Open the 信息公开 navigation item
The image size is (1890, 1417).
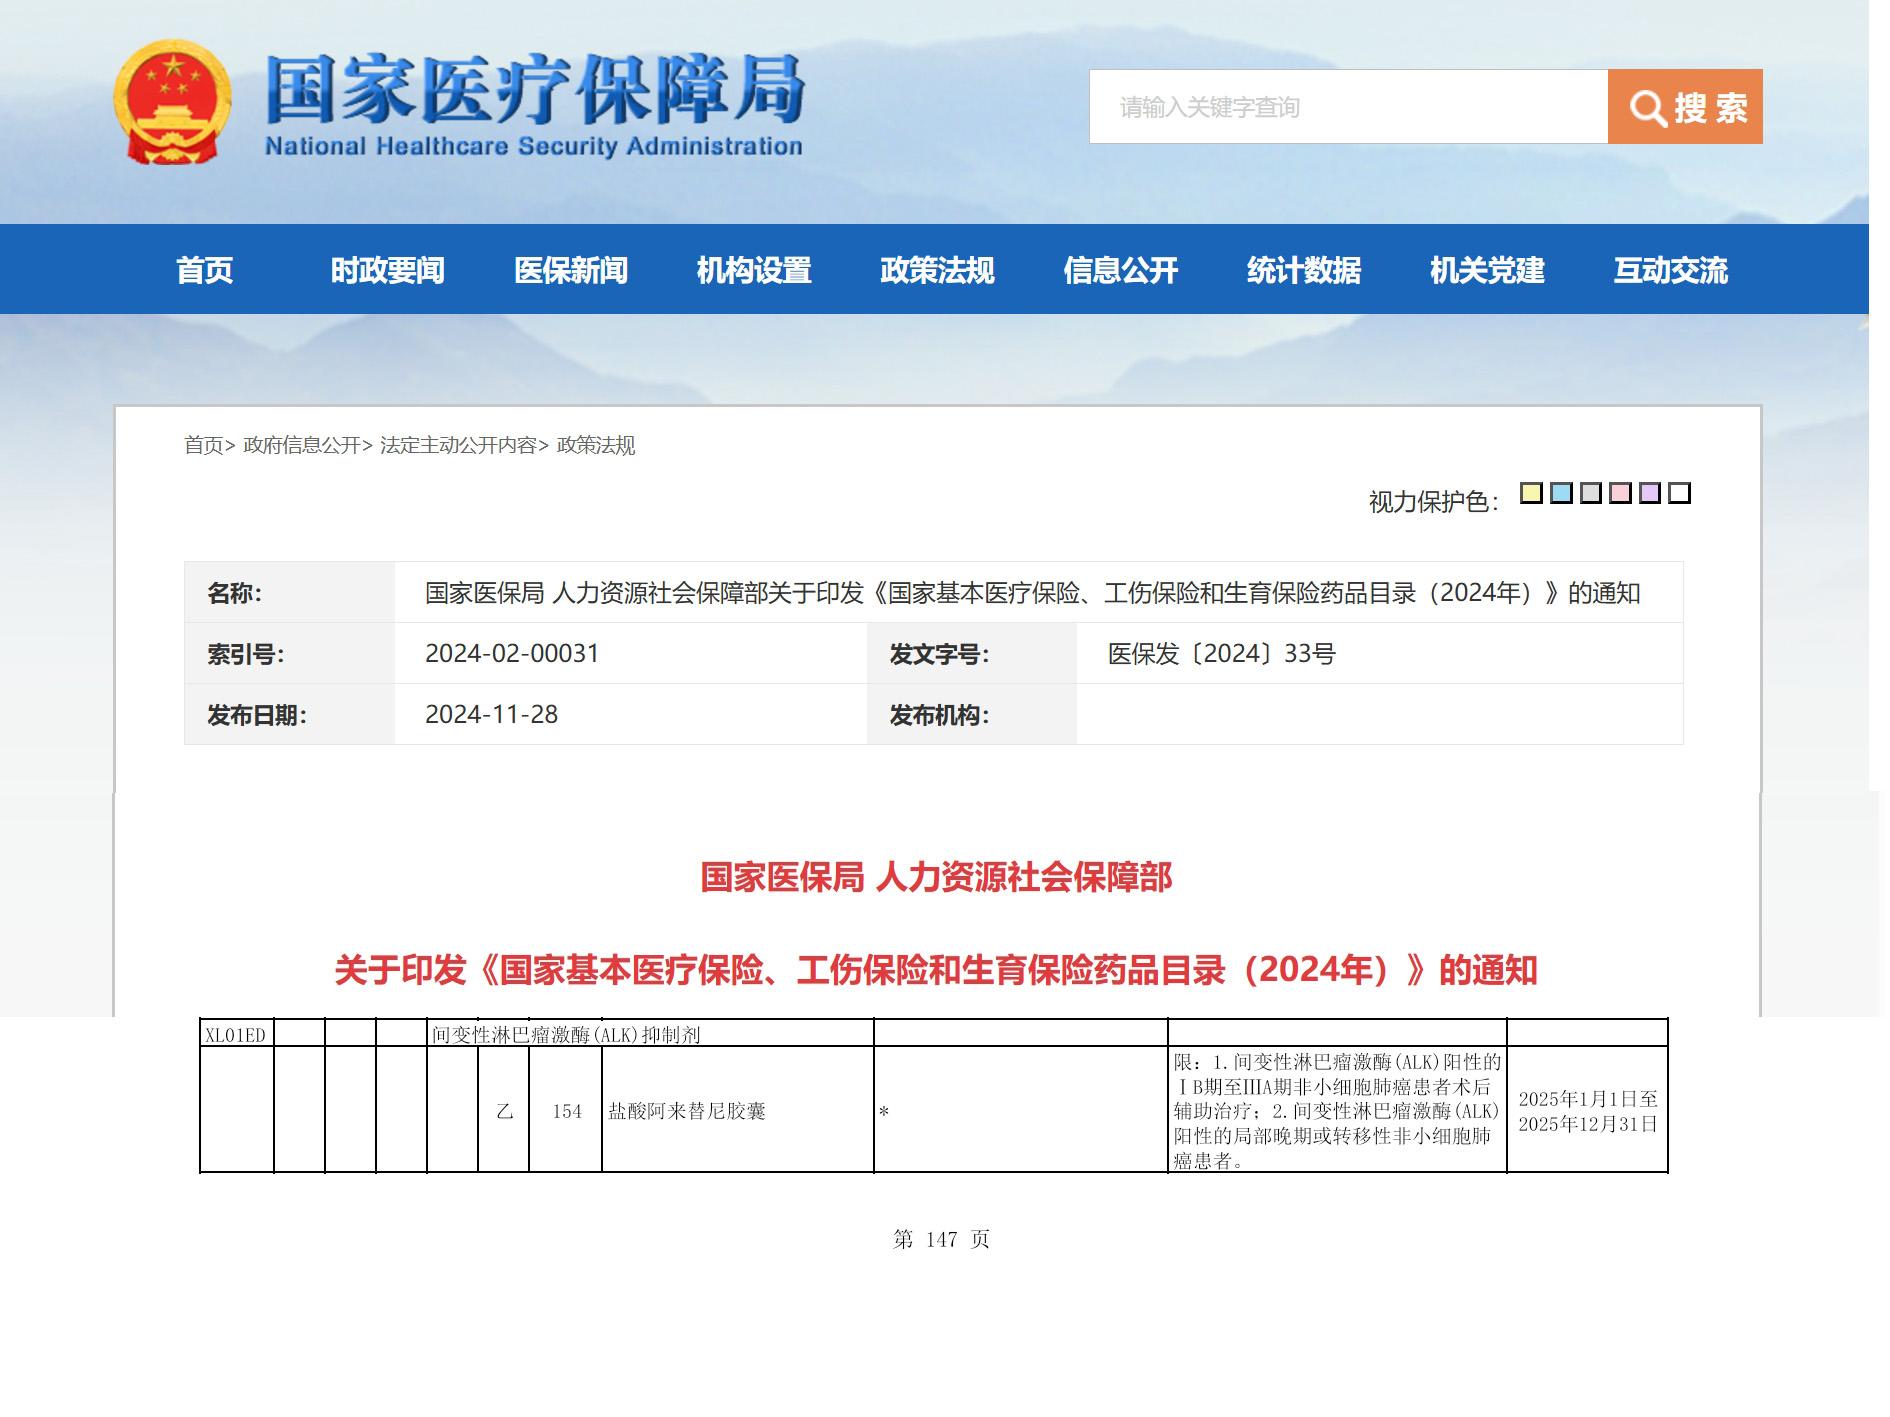click(x=1121, y=270)
